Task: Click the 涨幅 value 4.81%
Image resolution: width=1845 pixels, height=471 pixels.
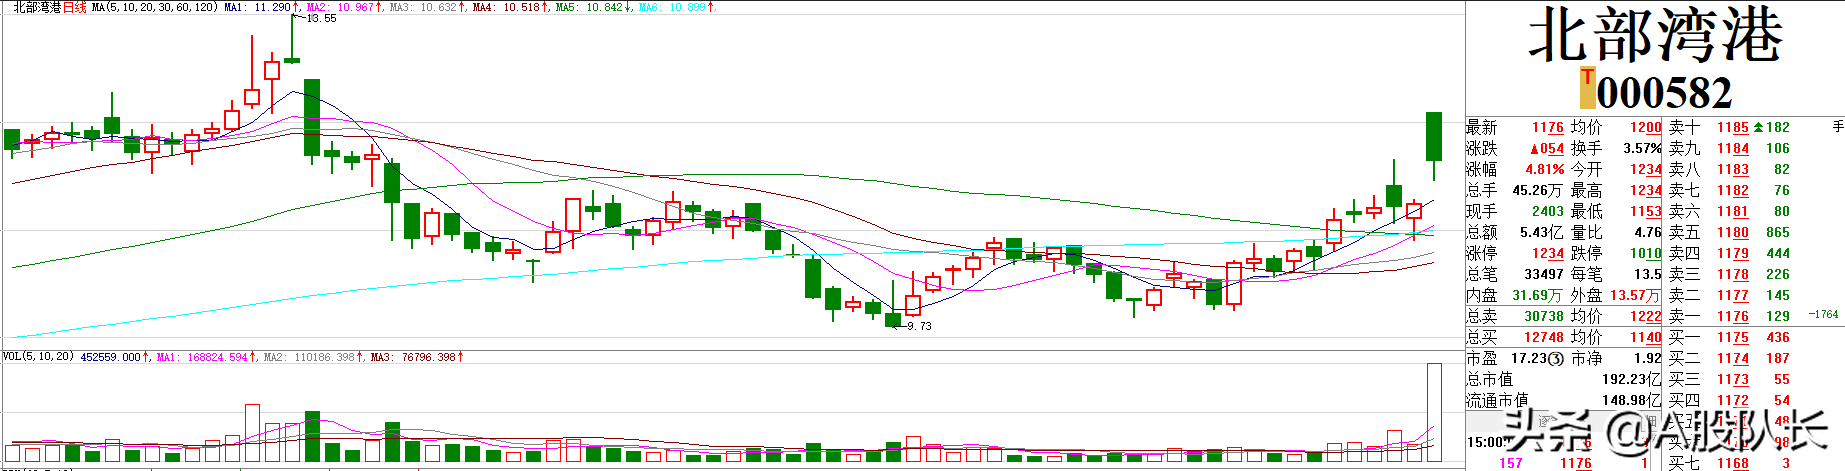Action: (1545, 169)
